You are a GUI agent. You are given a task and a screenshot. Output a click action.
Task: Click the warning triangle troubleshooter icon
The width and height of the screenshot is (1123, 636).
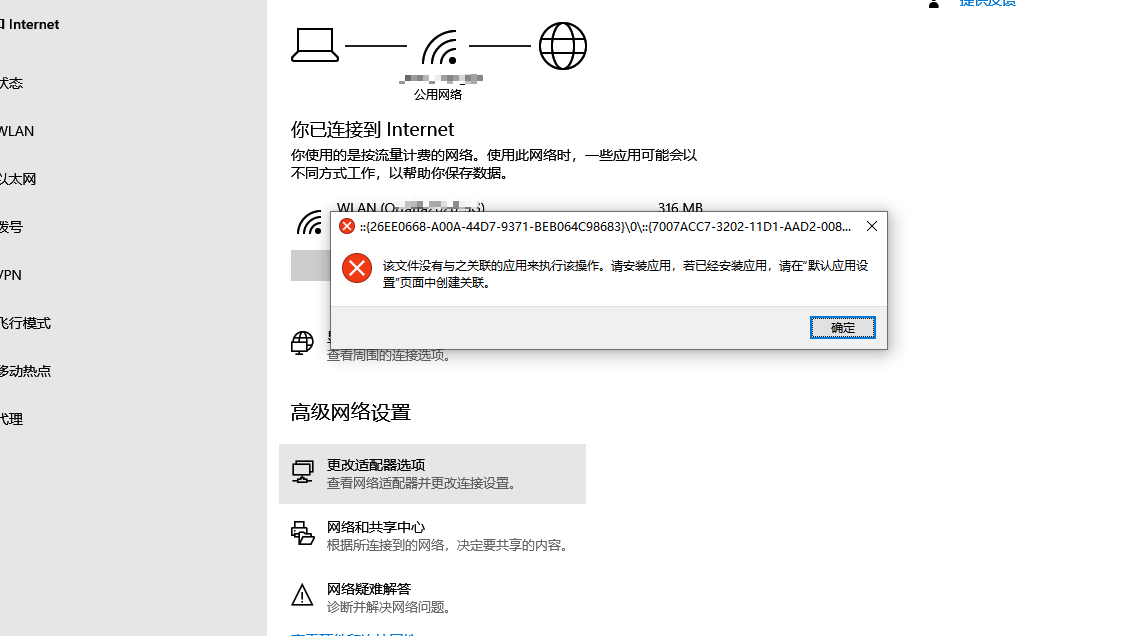302,594
